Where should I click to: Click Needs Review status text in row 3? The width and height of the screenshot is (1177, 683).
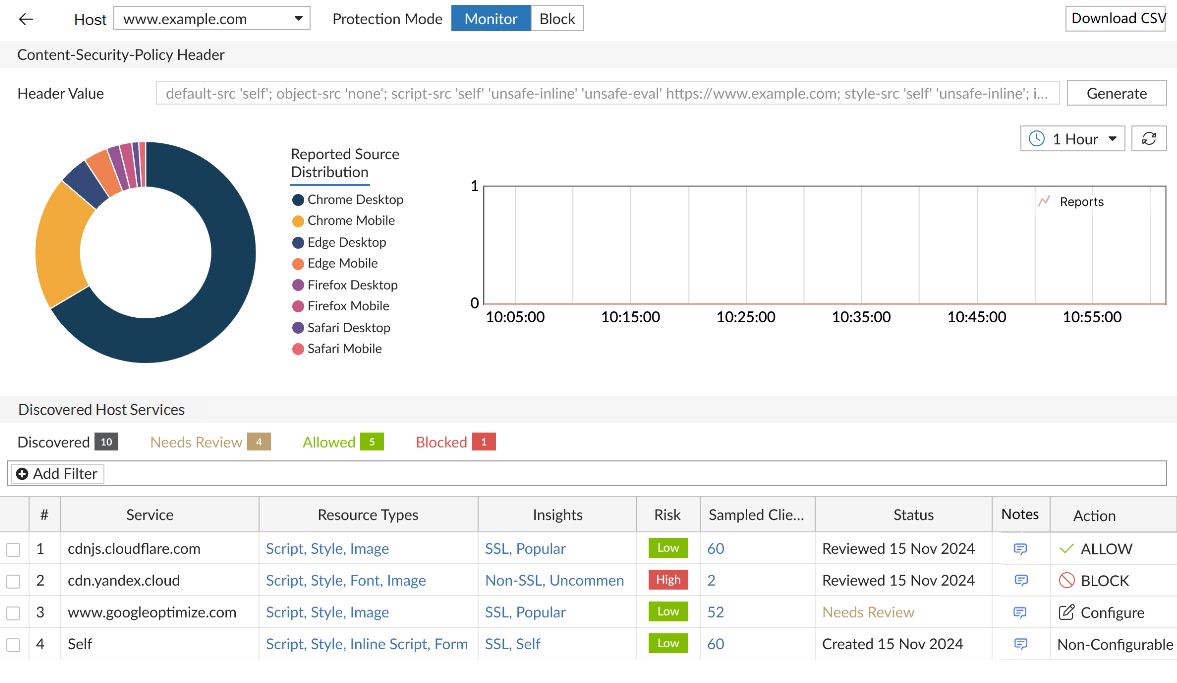tap(868, 612)
